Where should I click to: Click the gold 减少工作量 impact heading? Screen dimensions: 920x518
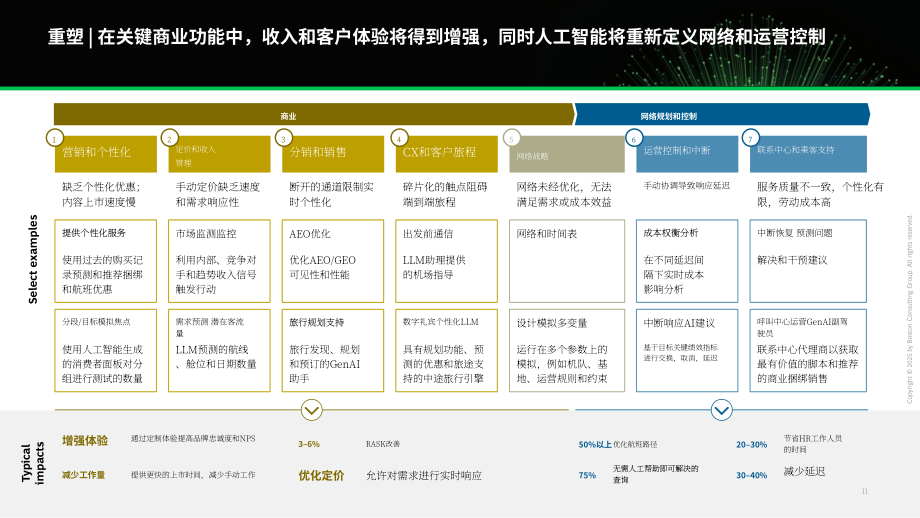coord(83,475)
